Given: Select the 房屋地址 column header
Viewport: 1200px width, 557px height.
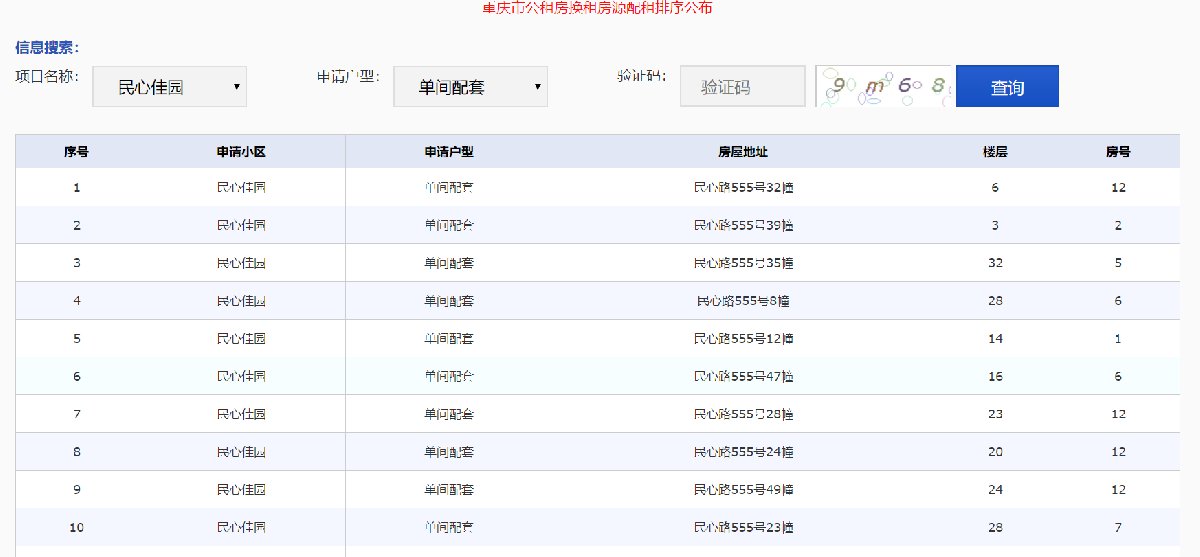Looking at the screenshot, I should pos(743,152).
